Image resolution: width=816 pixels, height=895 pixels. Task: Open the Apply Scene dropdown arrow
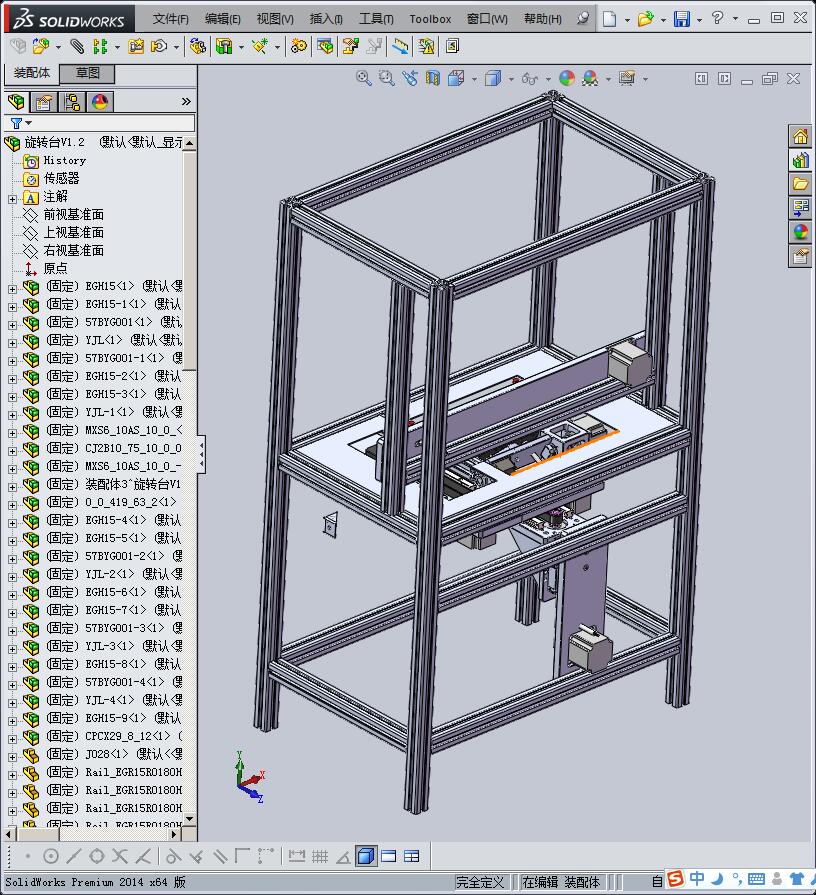pyautogui.click(x=608, y=79)
